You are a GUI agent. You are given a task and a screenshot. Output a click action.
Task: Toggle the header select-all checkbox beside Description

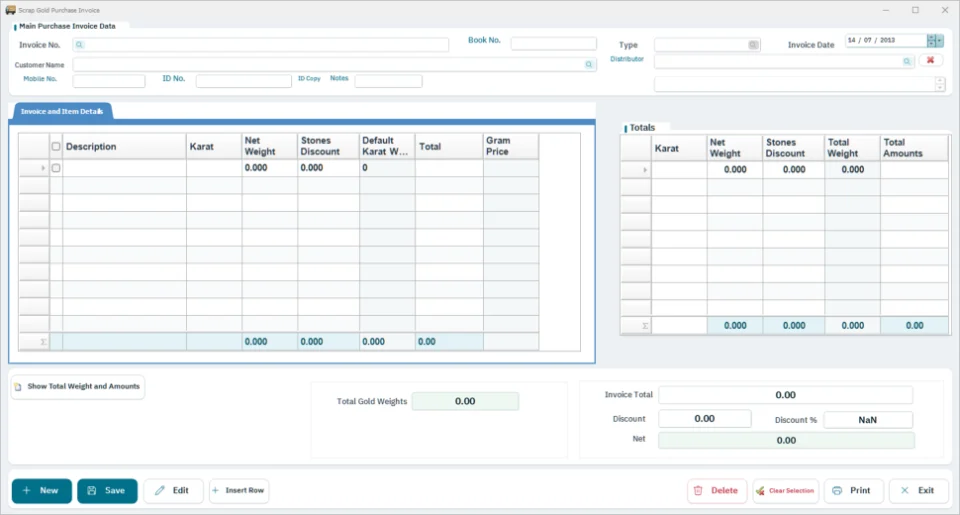coord(56,146)
